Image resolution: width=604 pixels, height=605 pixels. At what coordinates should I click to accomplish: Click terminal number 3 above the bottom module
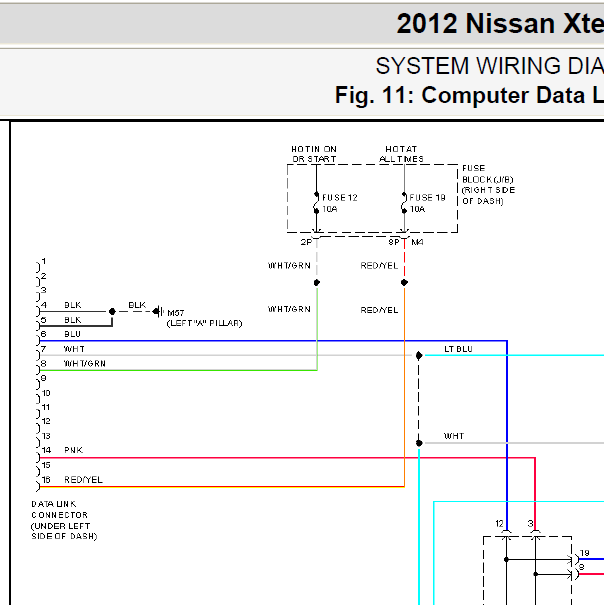pos(531,524)
